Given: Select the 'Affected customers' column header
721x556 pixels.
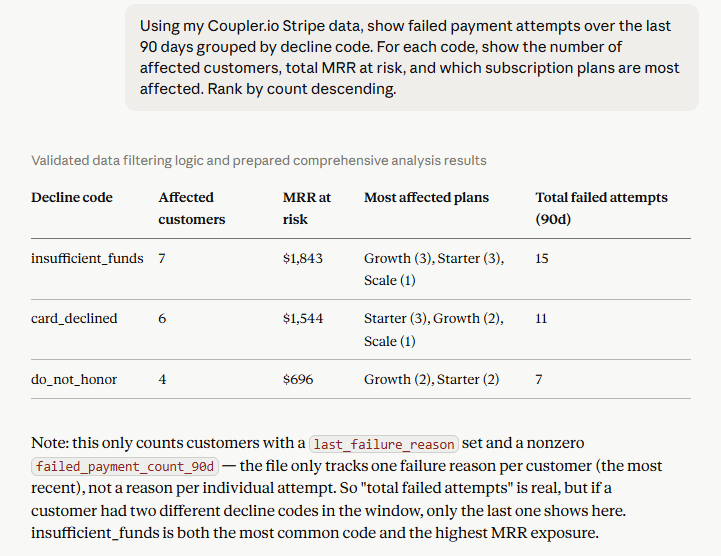Looking at the screenshot, I should pos(192,208).
